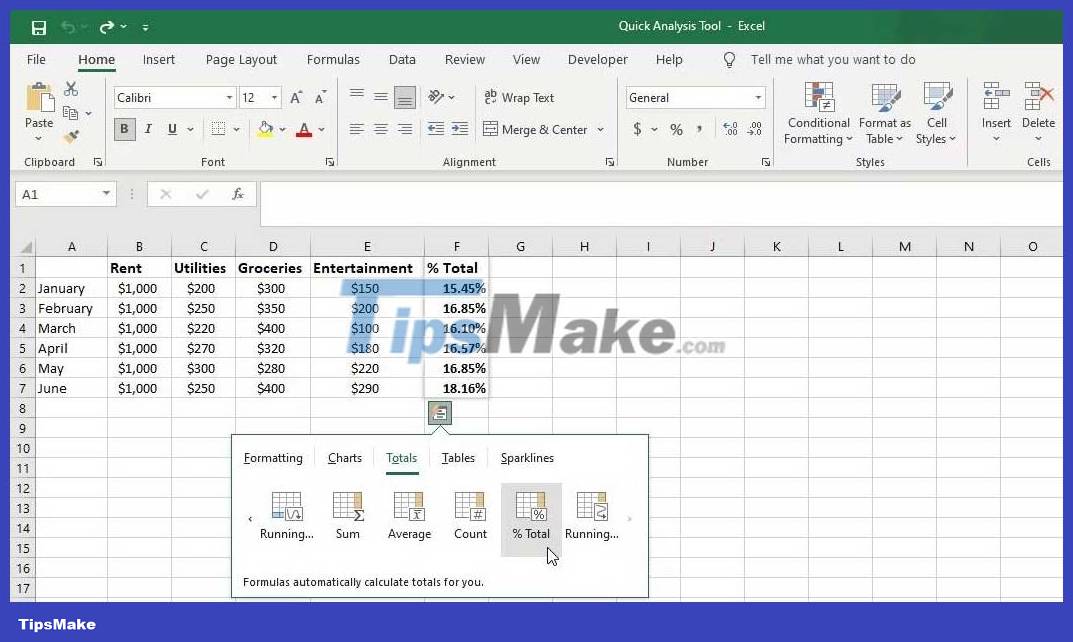Enable Wrap Text for the selection
The height and width of the screenshot is (642, 1073).
click(x=519, y=97)
